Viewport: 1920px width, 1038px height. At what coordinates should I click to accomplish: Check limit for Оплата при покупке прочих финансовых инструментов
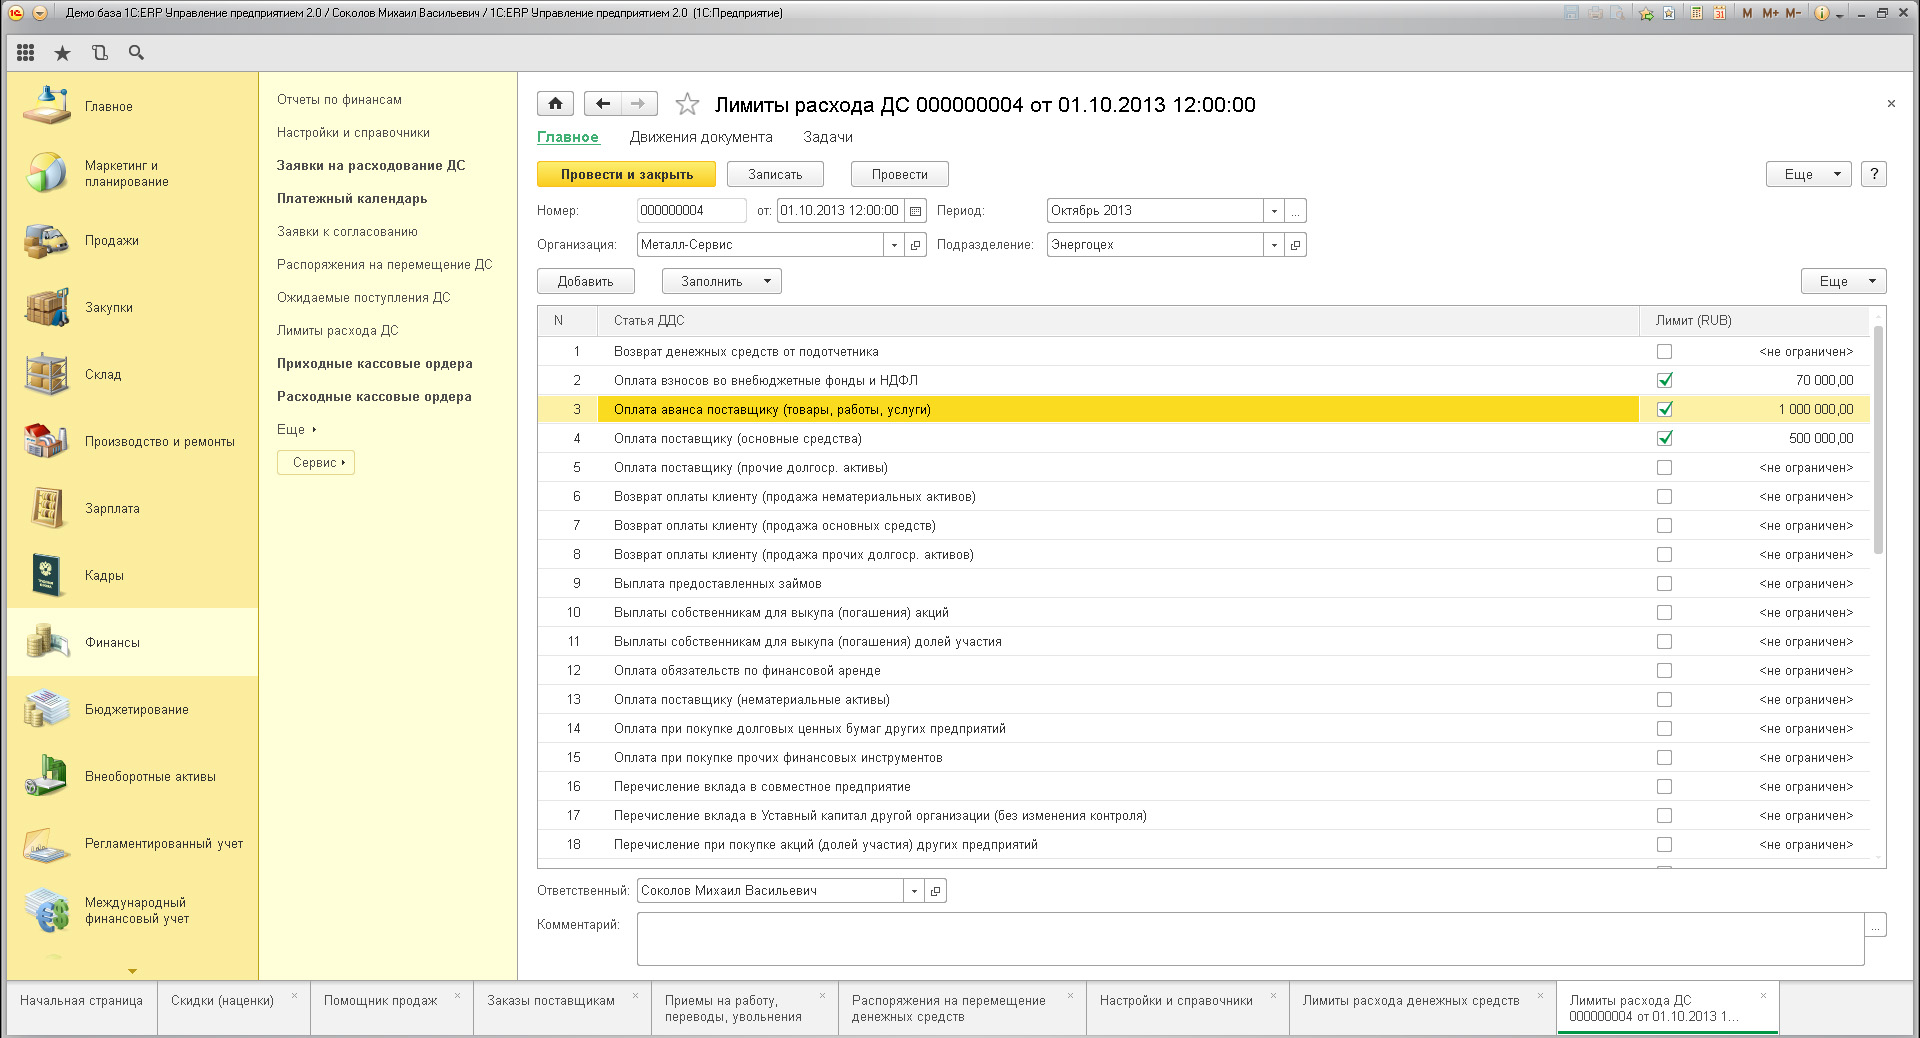pyautogui.click(x=1664, y=758)
